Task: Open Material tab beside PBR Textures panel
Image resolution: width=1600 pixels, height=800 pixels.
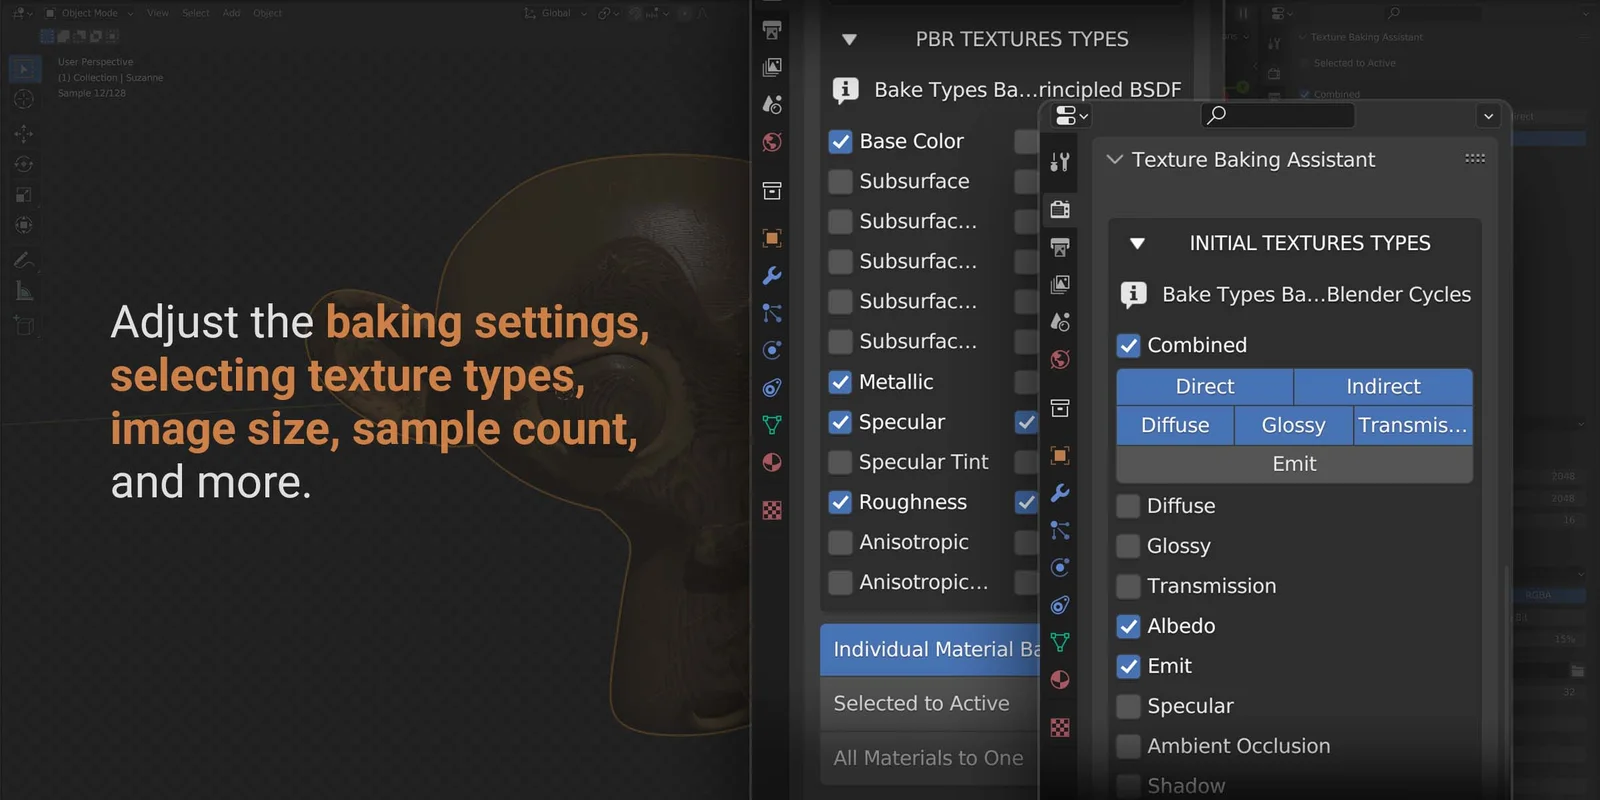Action: tap(772, 462)
